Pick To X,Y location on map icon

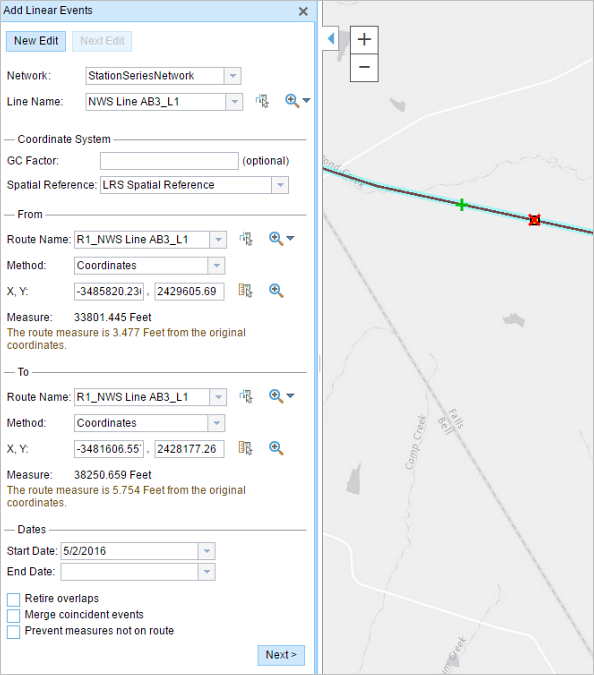pyautogui.click(x=246, y=448)
